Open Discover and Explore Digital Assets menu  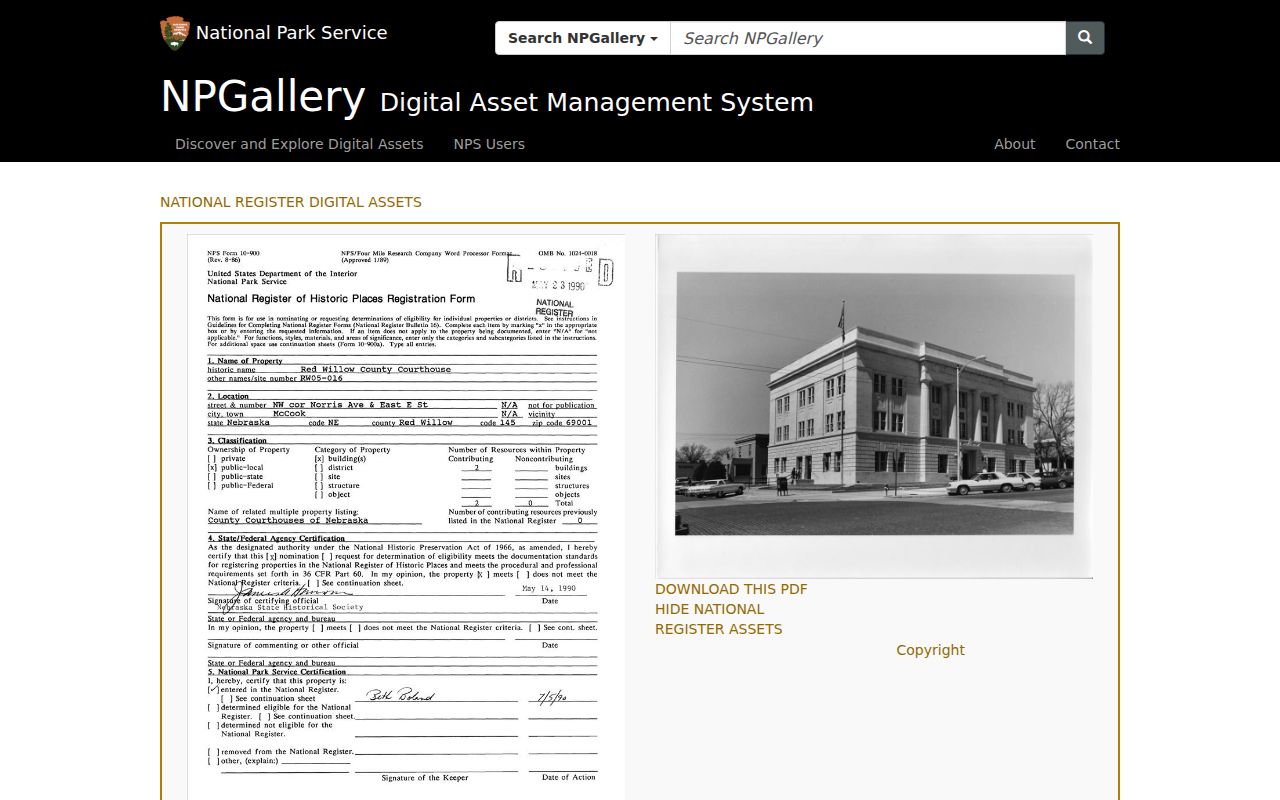[x=299, y=144]
